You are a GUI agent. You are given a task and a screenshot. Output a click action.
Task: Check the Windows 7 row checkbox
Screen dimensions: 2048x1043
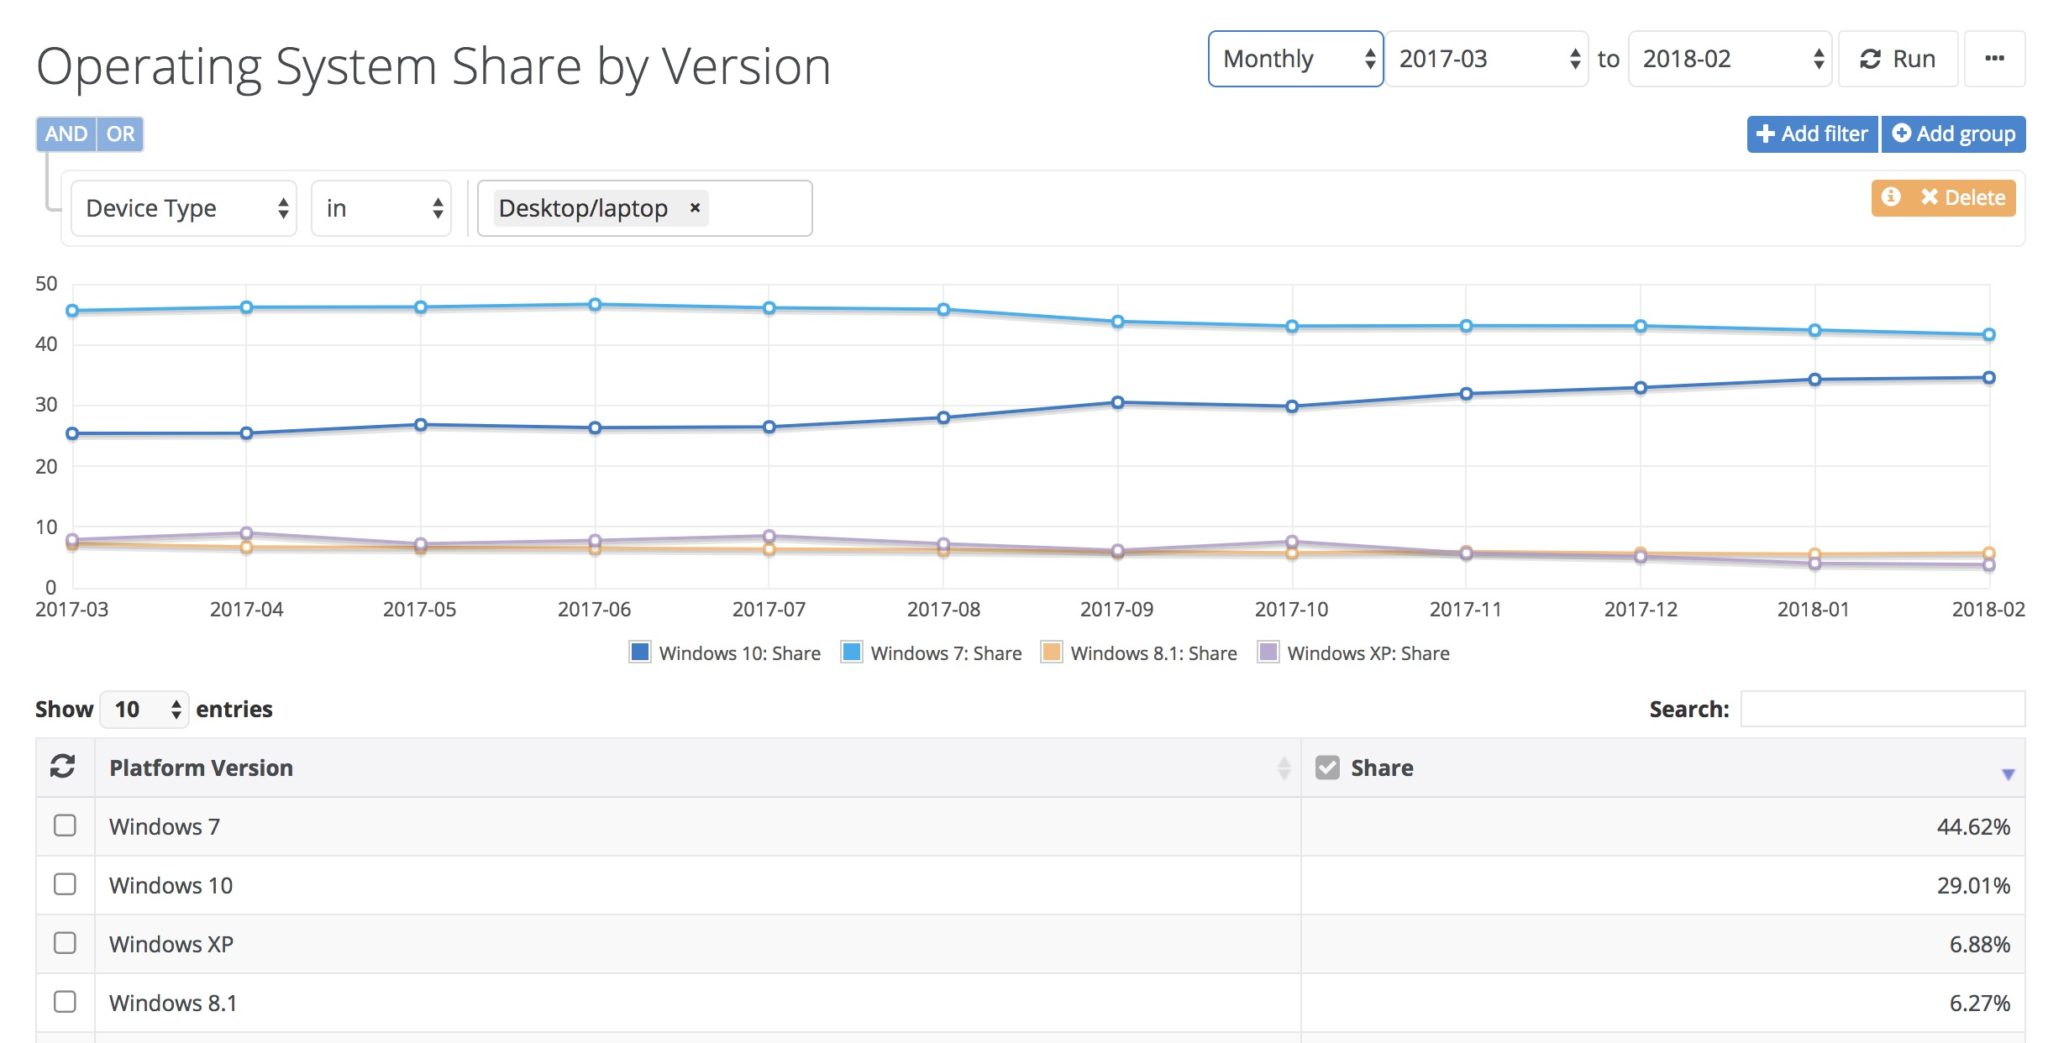pyautogui.click(x=65, y=825)
